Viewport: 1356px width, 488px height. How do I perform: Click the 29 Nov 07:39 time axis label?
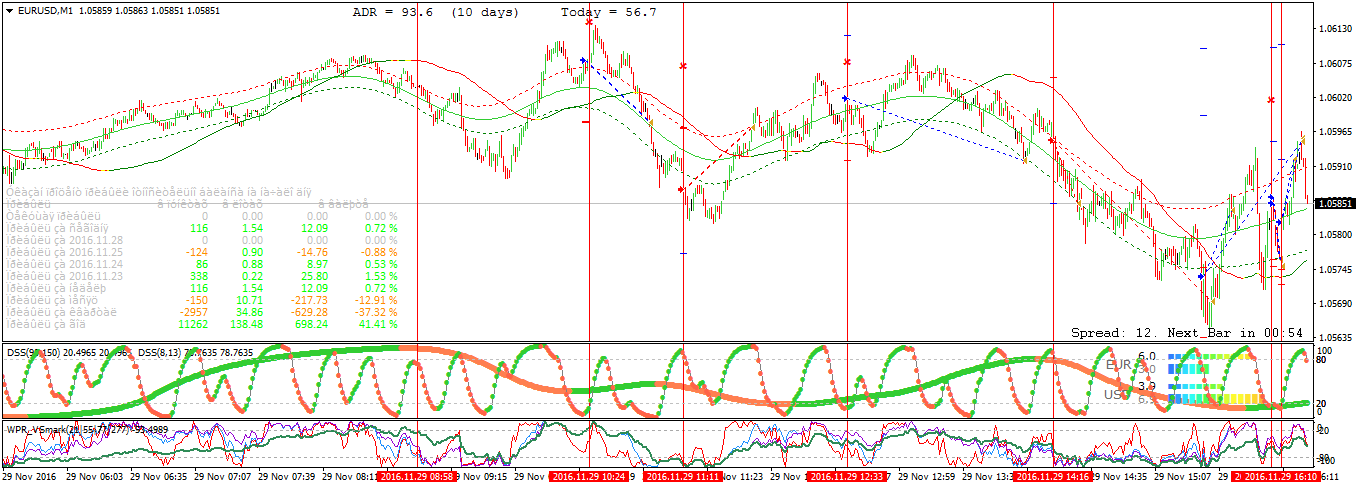coord(288,478)
